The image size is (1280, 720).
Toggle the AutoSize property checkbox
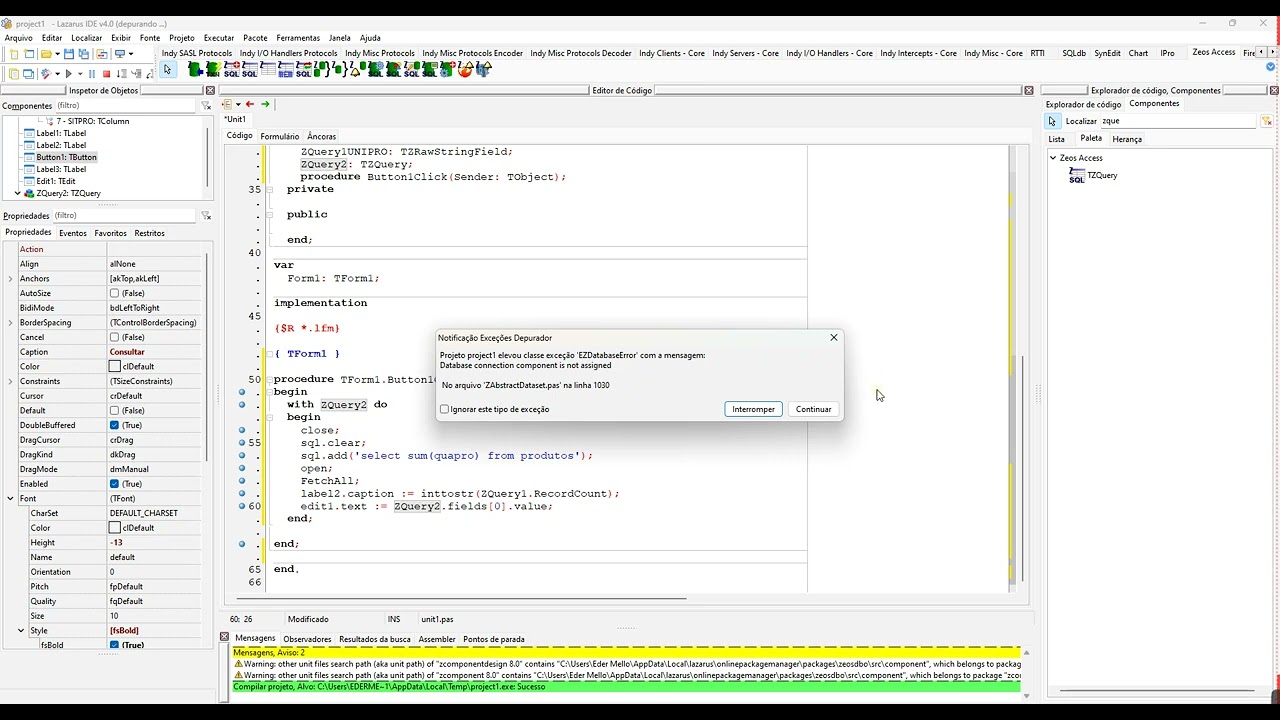(x=114, y=293)
